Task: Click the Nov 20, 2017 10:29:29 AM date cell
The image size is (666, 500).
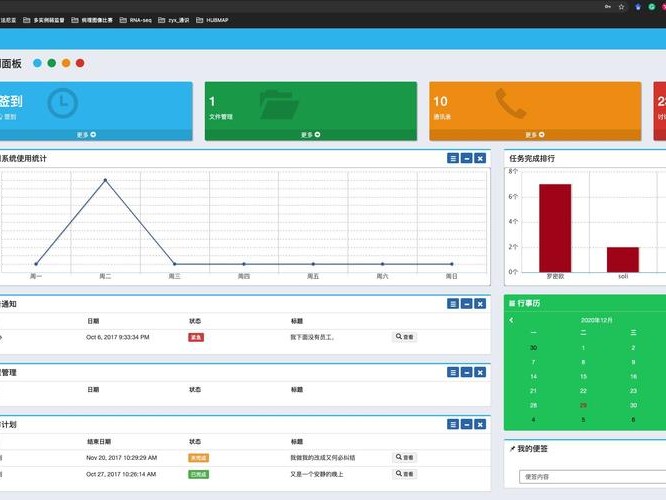Action: [121, 458]
